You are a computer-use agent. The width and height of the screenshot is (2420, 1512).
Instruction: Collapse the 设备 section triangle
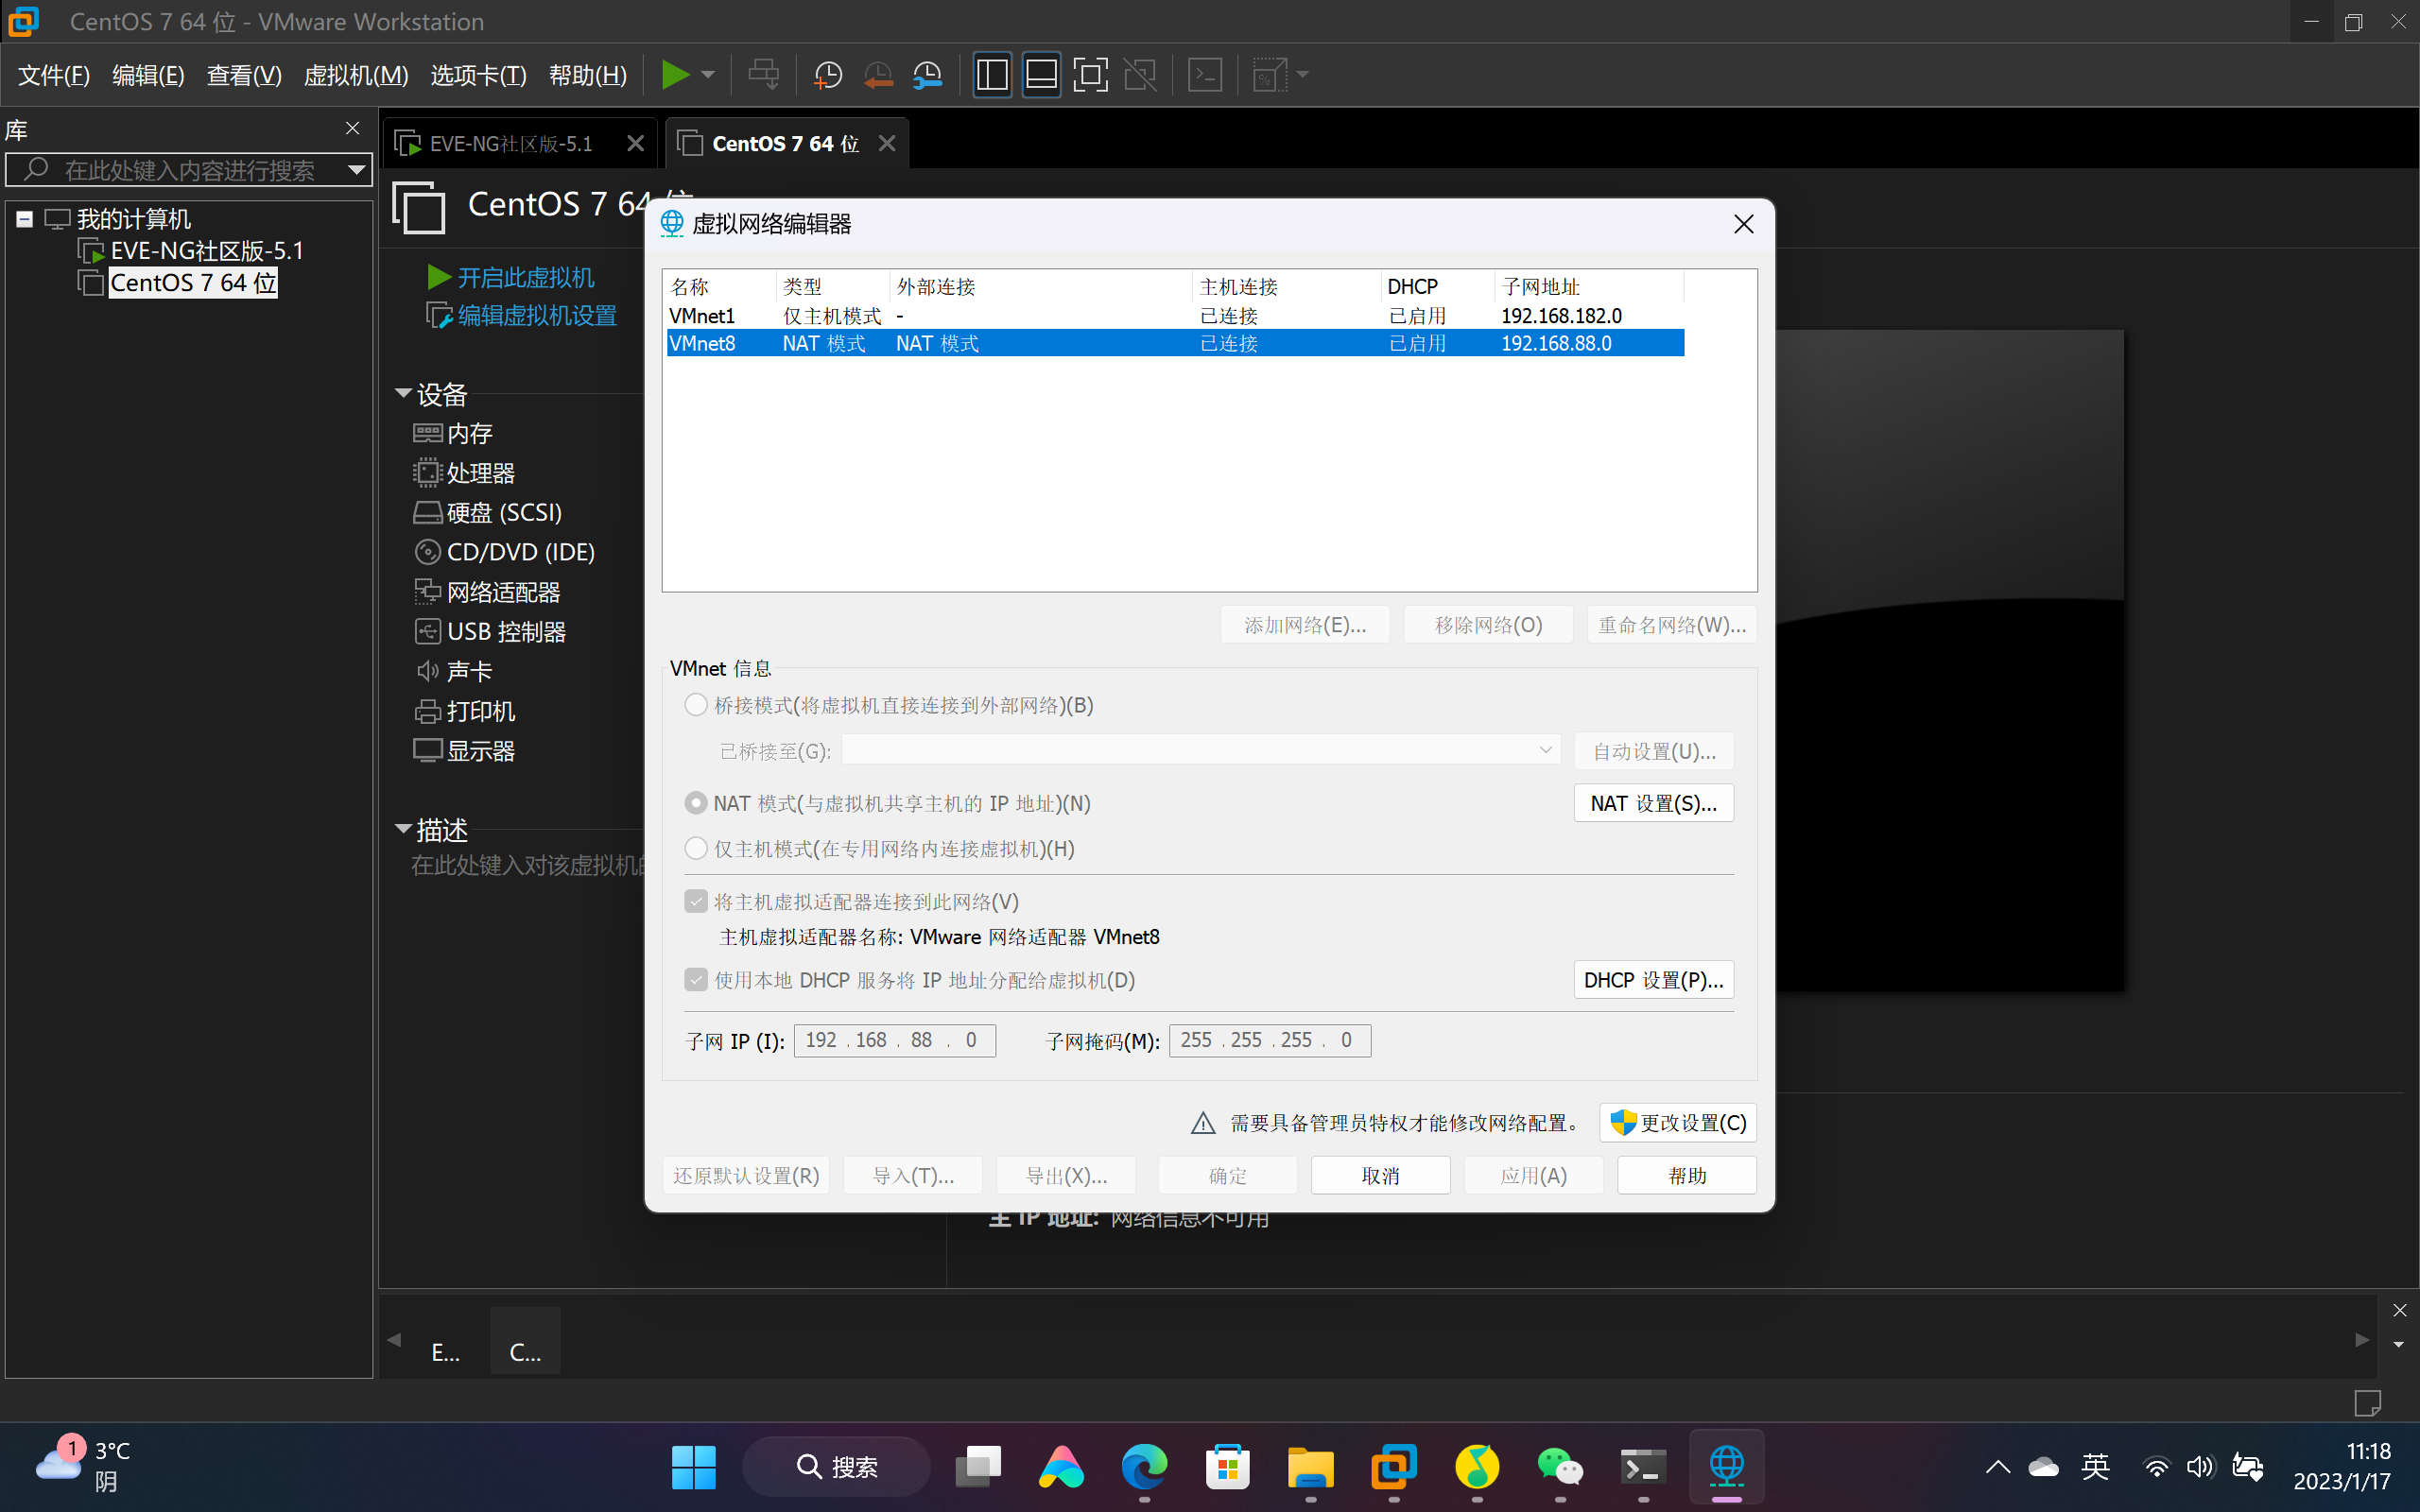click(403, 394)
